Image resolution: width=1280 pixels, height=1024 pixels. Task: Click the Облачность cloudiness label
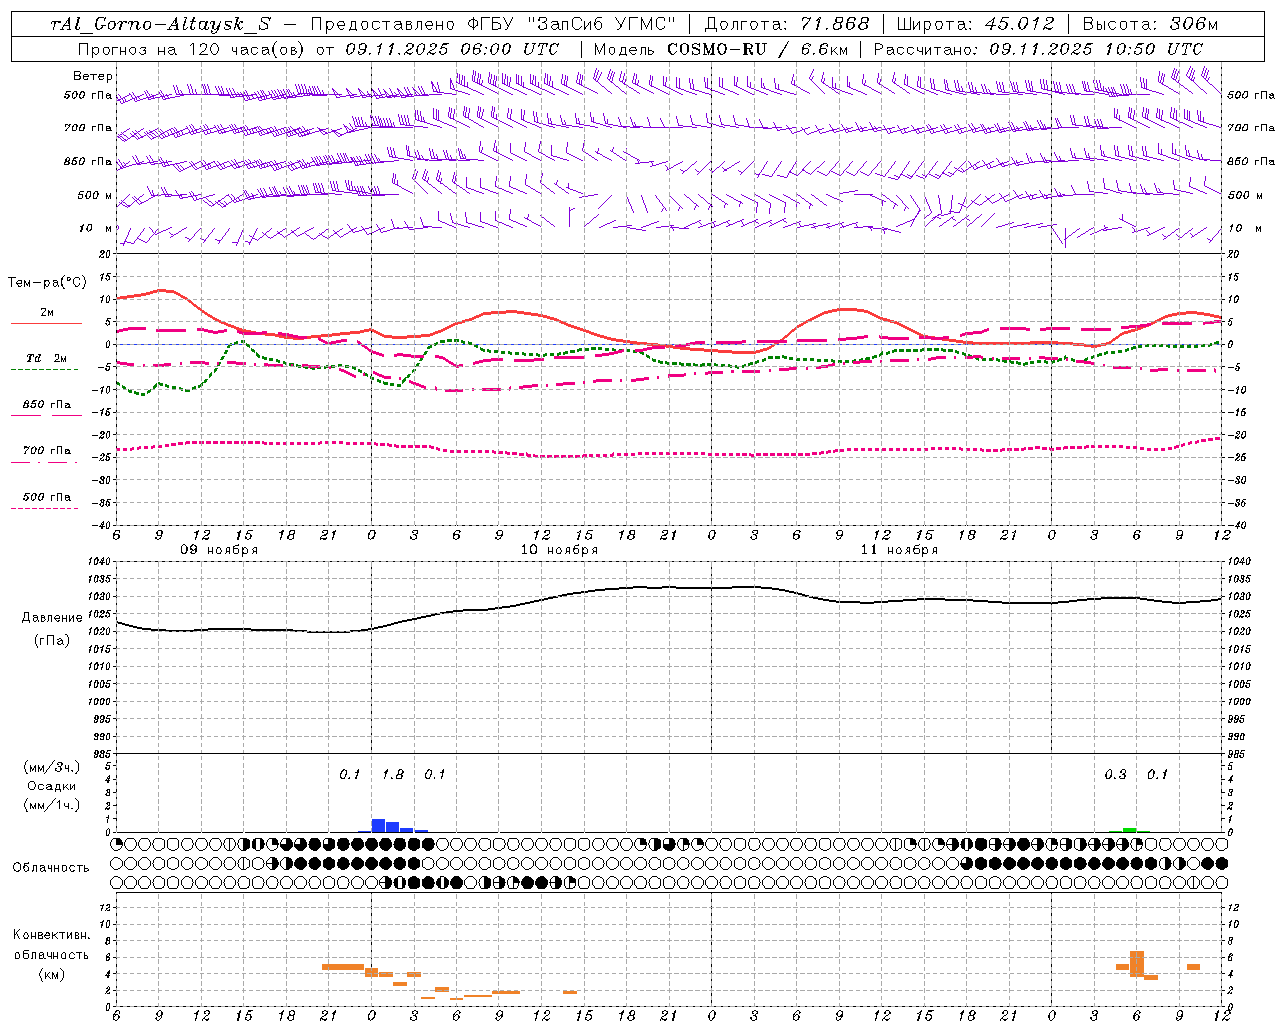(51, 868)
